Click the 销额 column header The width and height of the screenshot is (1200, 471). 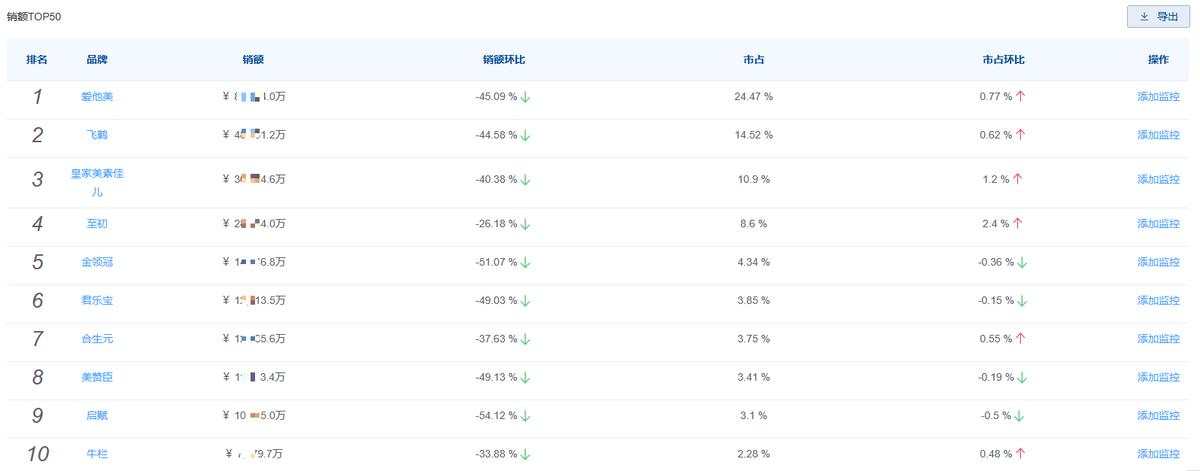coord(253,60)
